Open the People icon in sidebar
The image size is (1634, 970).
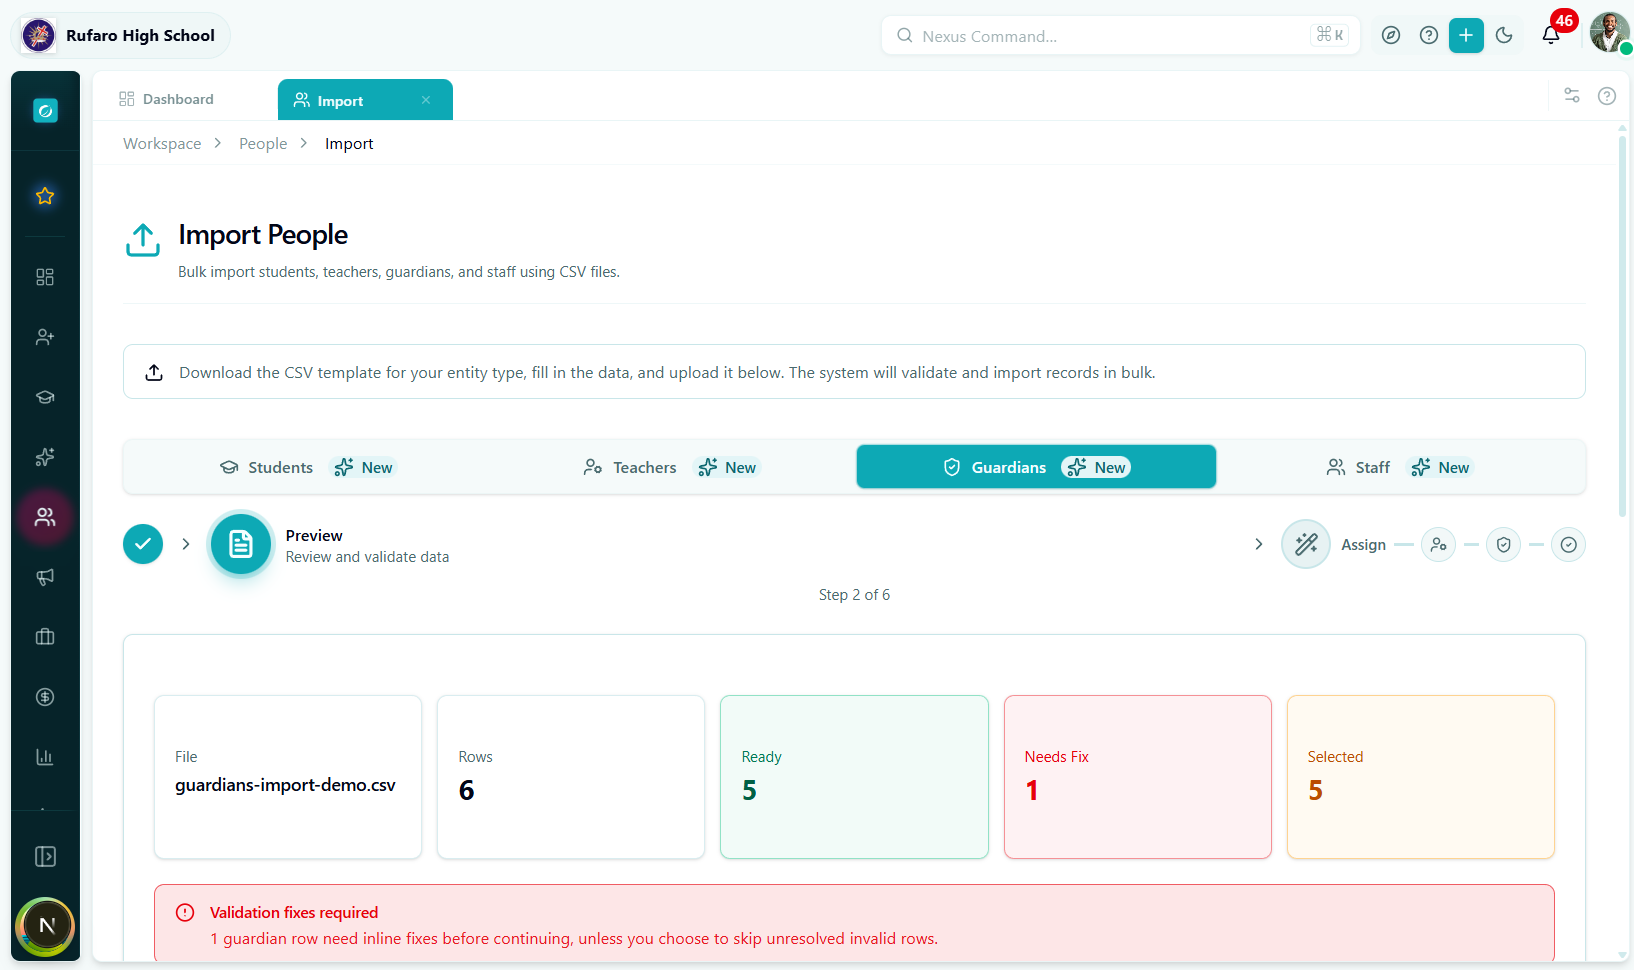click(x=45, y=517)
